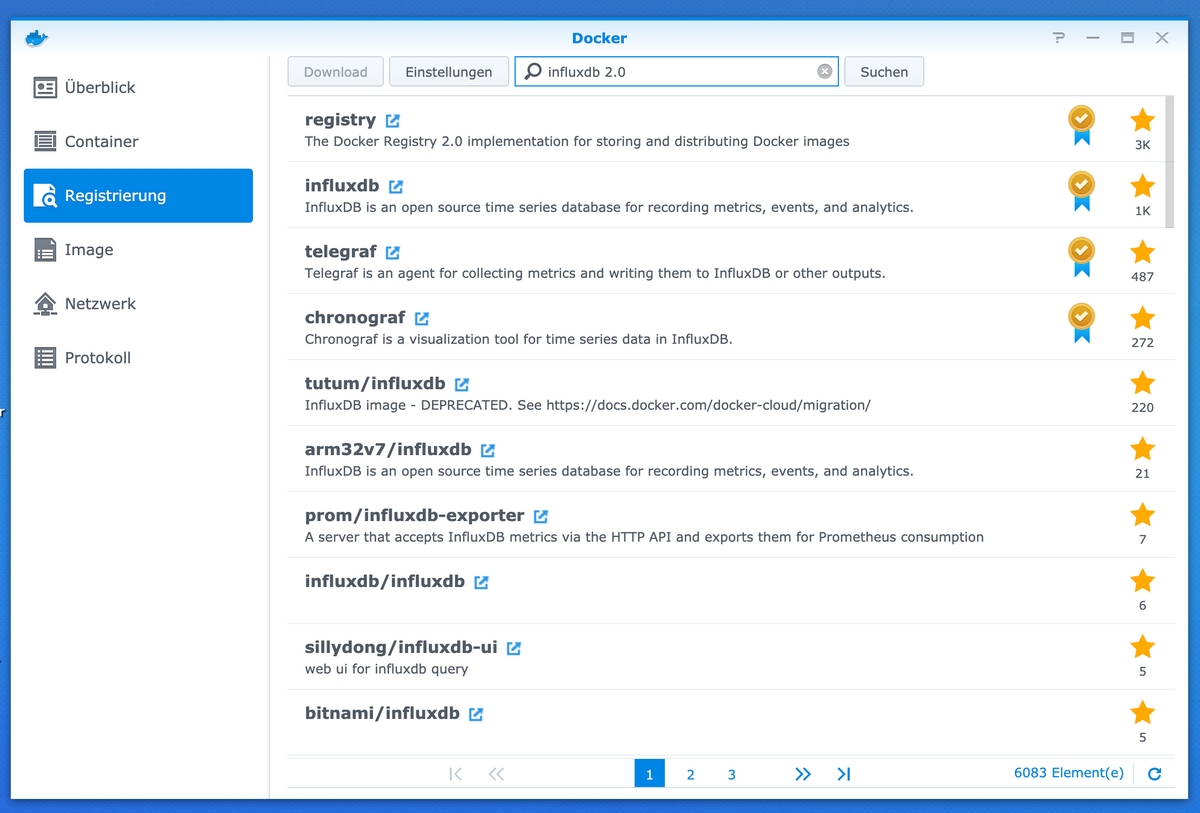Click the official badge on registry row
1200x813 pixels.
1081,126
